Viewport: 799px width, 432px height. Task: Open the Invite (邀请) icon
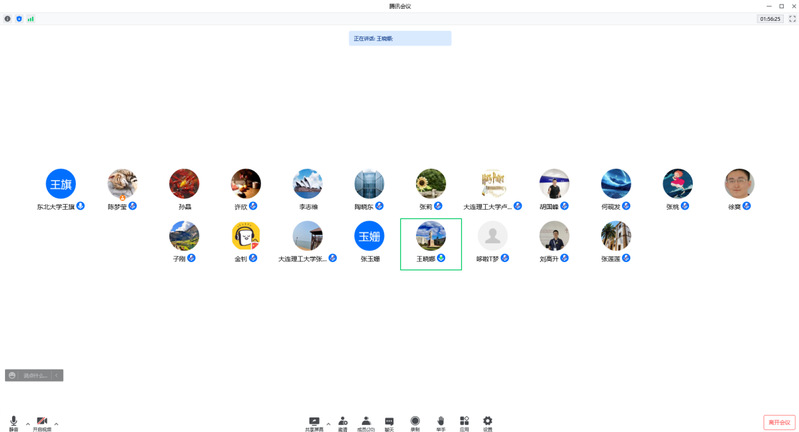(x=343, y=423)
